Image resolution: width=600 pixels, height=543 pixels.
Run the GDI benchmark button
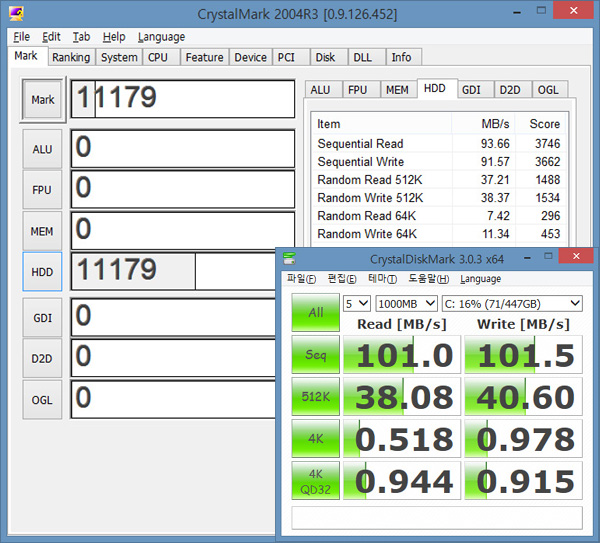(x=42, y=318)
